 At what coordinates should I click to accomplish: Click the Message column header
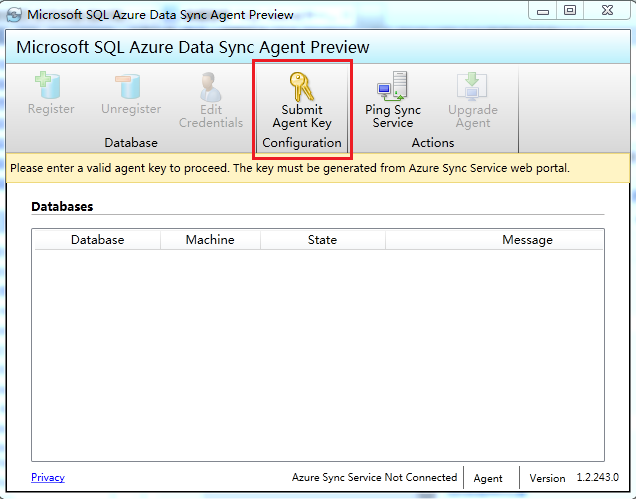click(x=494, y=240)
